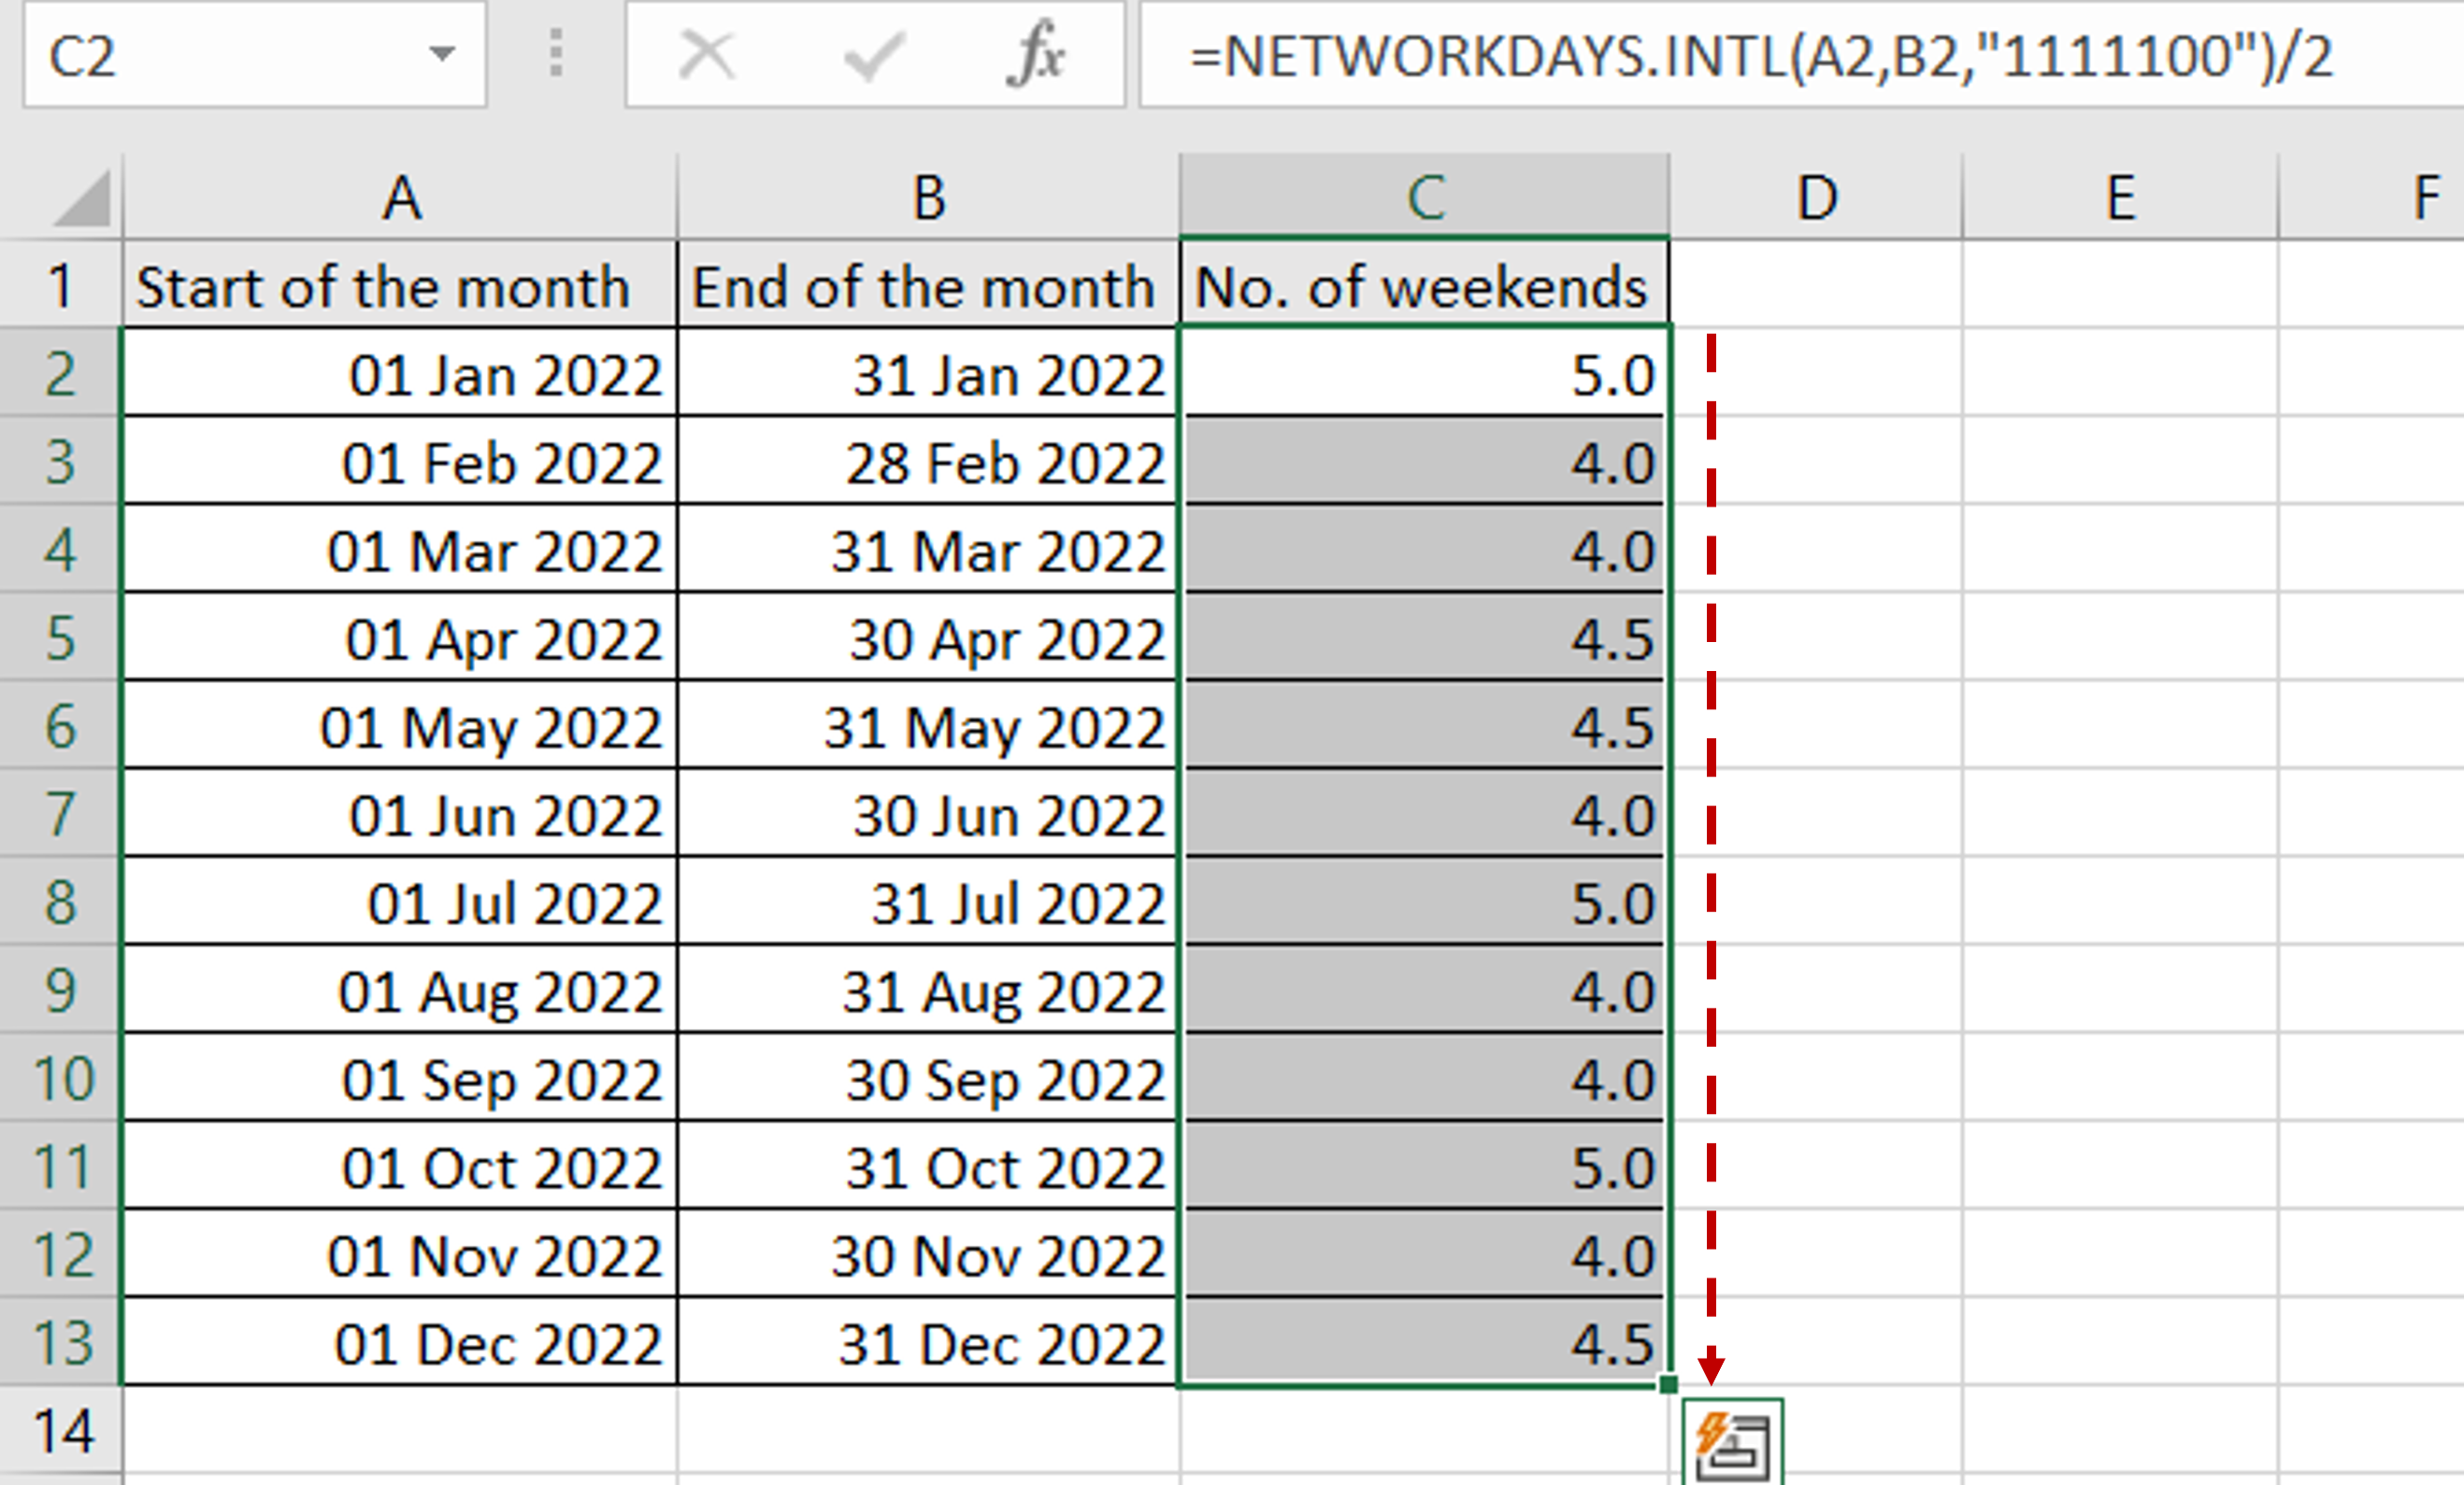This screenshot has width=2464, height=1485.
Task: Select column A header
Action: pos(400,198)
